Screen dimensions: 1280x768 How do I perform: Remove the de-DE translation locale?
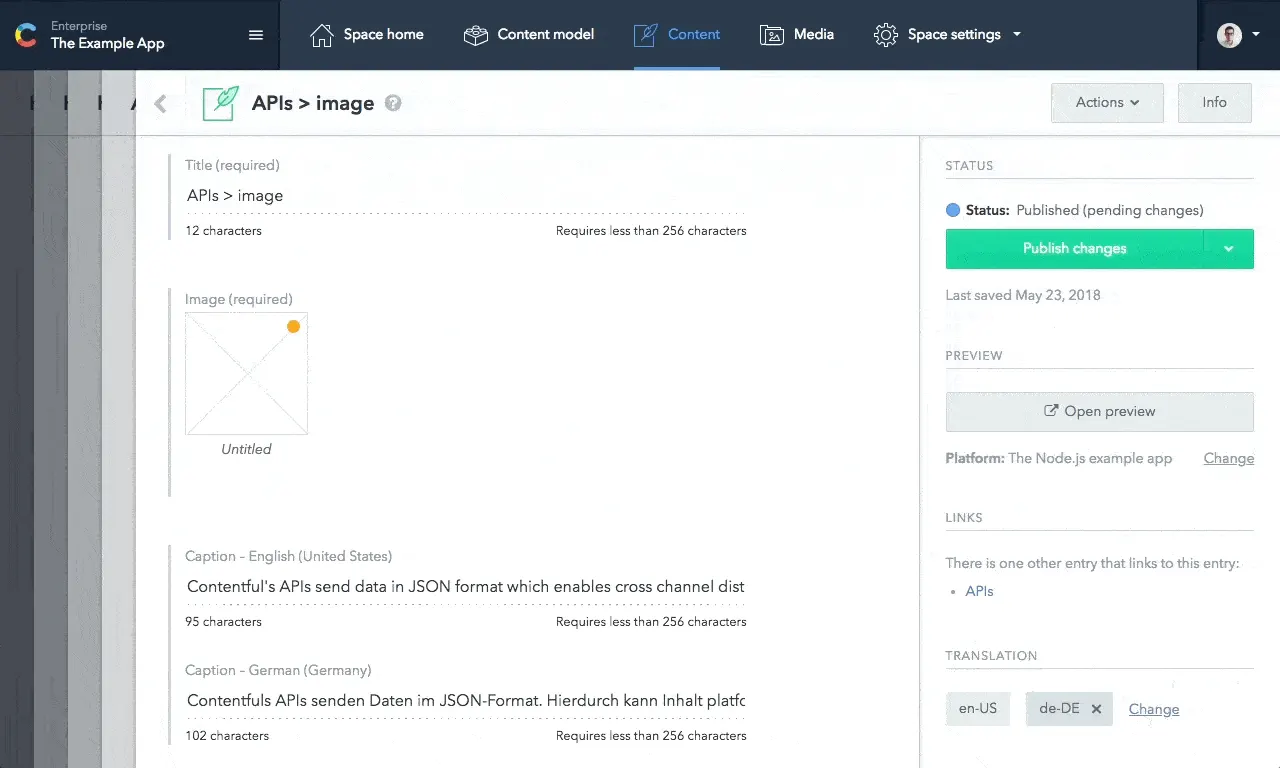(x=1096, y=709)
